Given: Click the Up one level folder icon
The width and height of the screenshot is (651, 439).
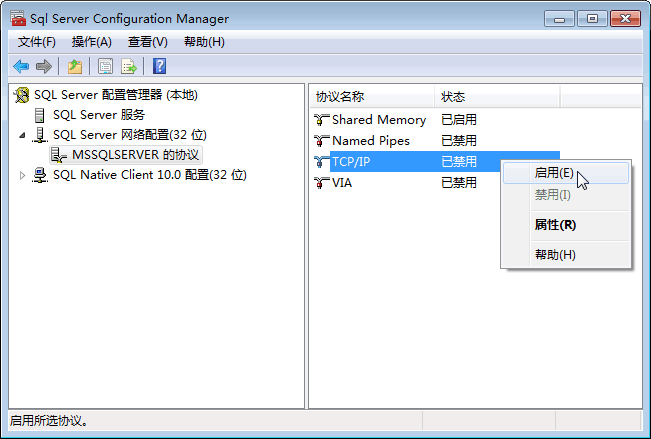Looking at the screenshot, I should [x=75, y=66].
